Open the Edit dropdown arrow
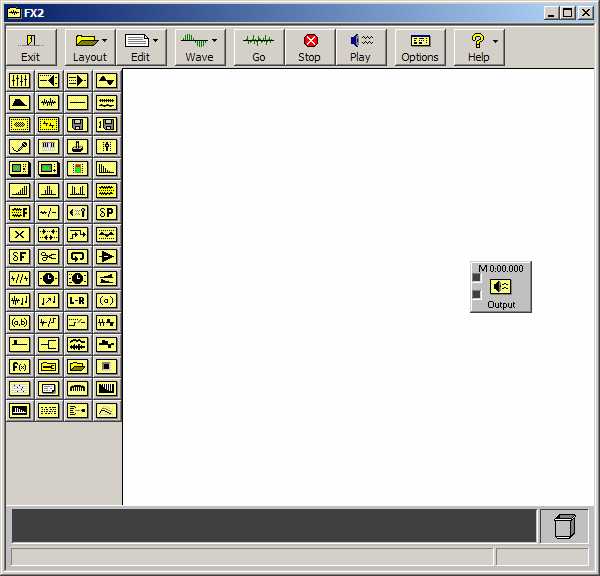Viewport: 600px width, 576px height. pyautogui.click(x=156, y=41)
